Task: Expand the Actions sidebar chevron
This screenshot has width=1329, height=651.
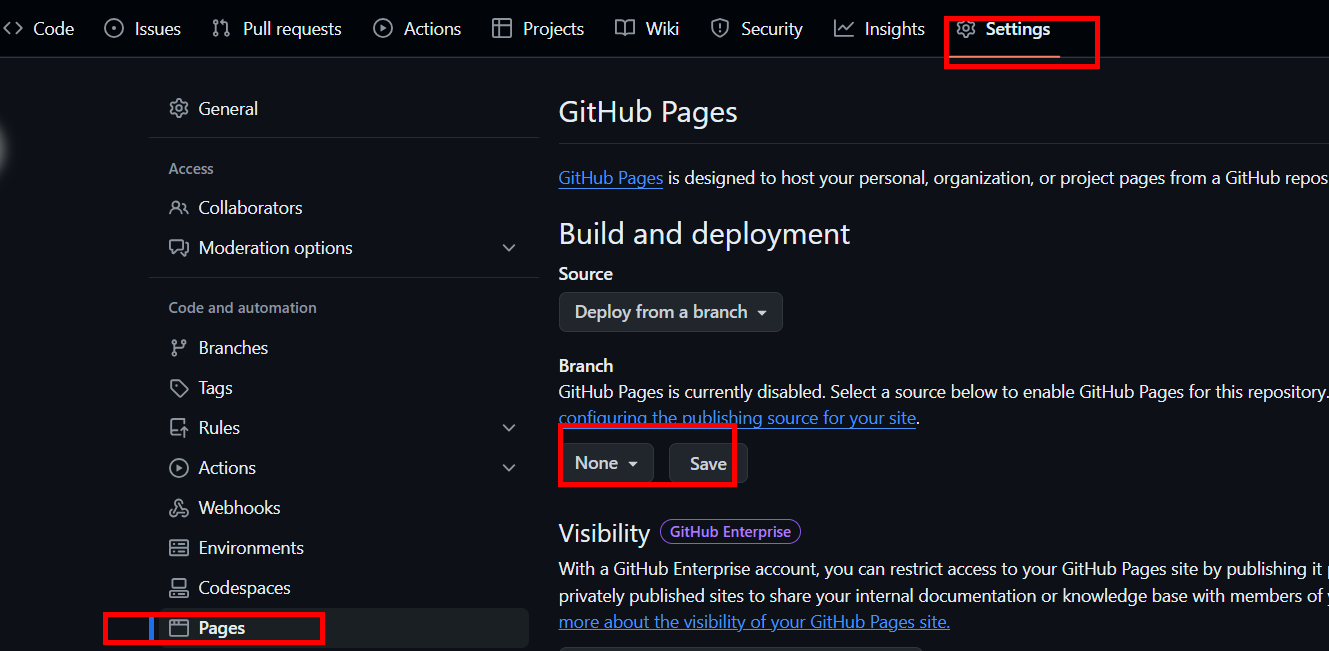Action: pos(509,468)
